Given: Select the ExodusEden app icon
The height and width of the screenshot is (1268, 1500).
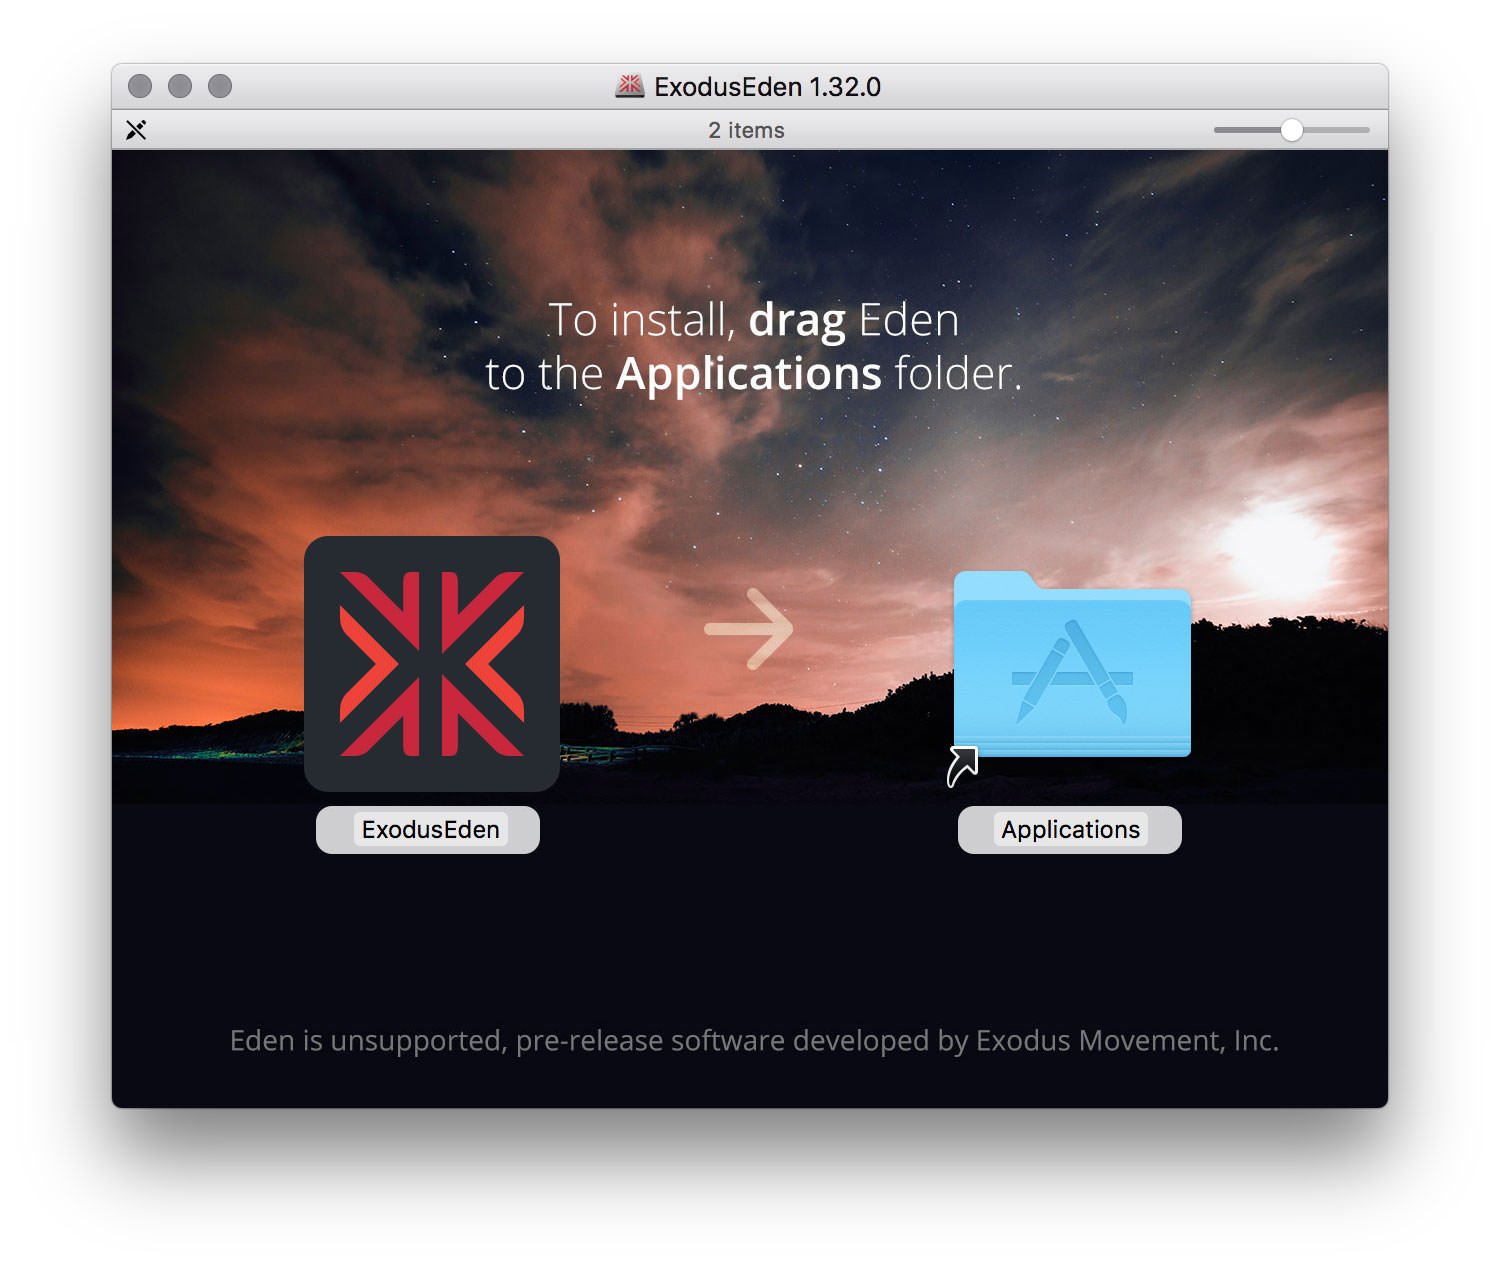Looking at the screenshot, I should pos(432,664).
